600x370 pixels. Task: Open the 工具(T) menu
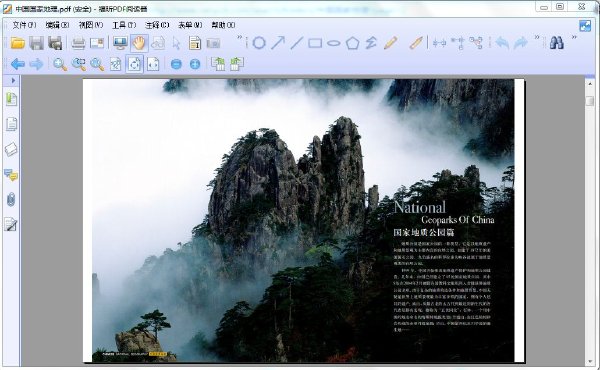[x=124, y=25]
